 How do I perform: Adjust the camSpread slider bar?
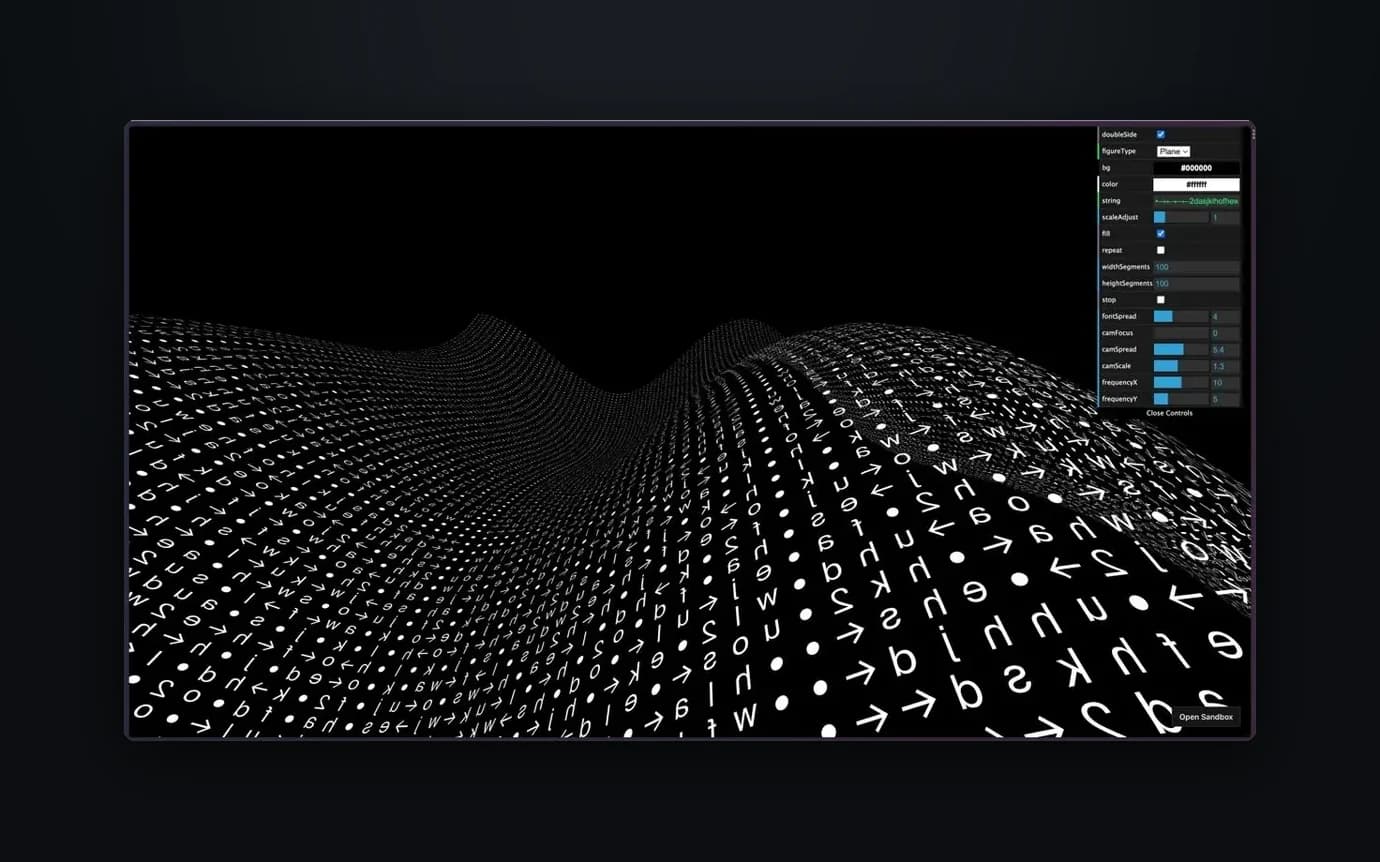click(1181, 349)
